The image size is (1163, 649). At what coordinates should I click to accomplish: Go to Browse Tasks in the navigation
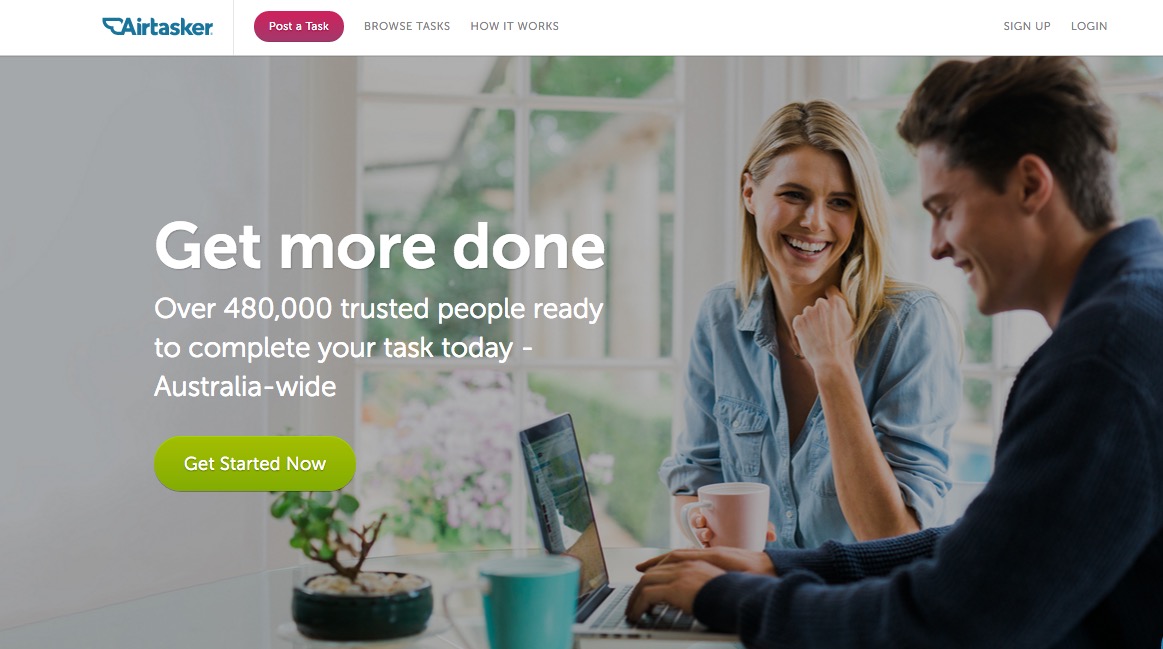click(x=407, y=26)
